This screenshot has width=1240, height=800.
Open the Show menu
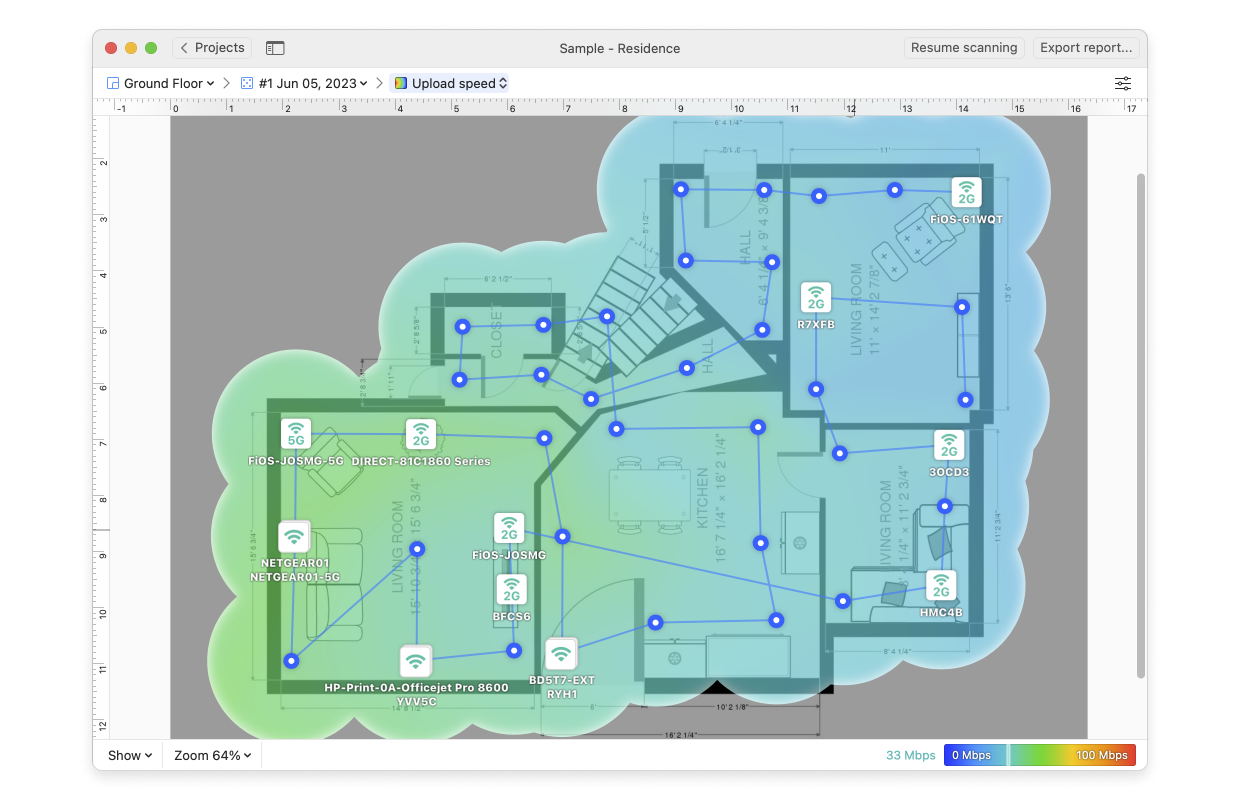click(x=130, y=755)
